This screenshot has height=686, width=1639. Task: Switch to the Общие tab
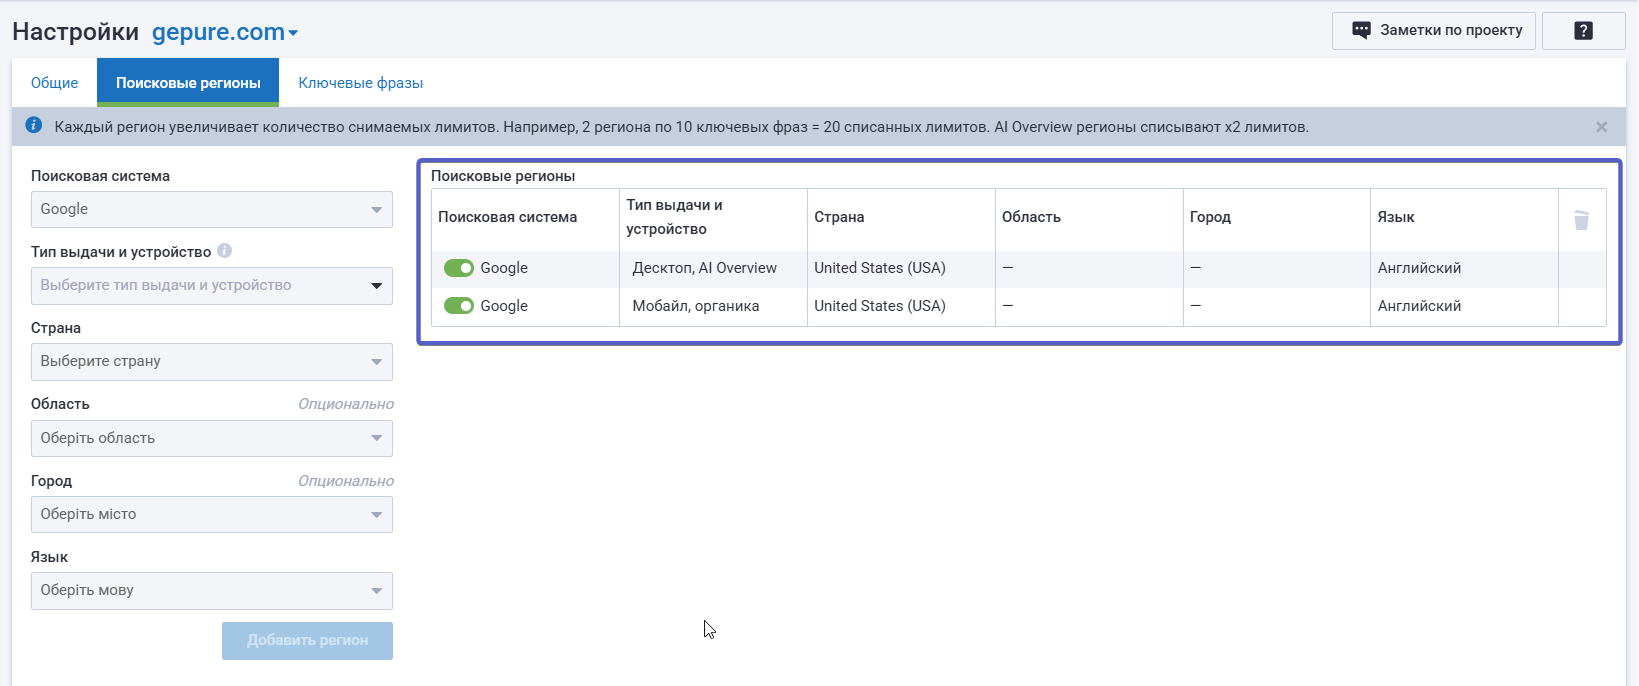pyautogui.click(x=54, y=83)
